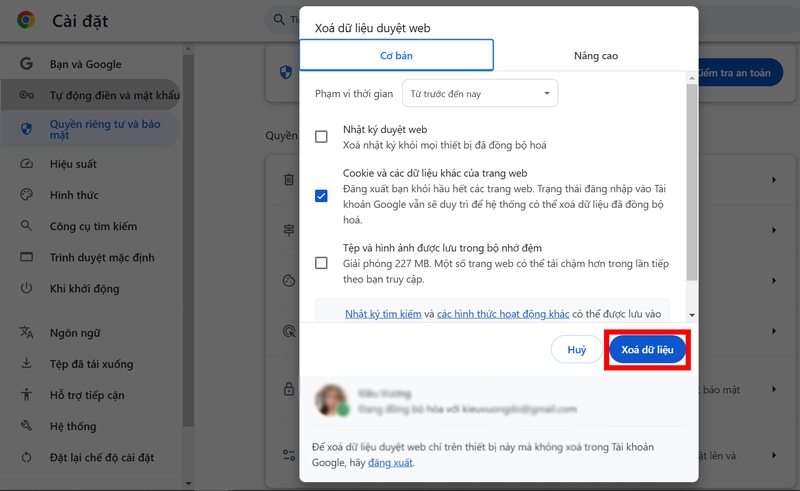Click the Hình thức palette icon
Viewport: 800px width, 491px height.
pos(27,195)
